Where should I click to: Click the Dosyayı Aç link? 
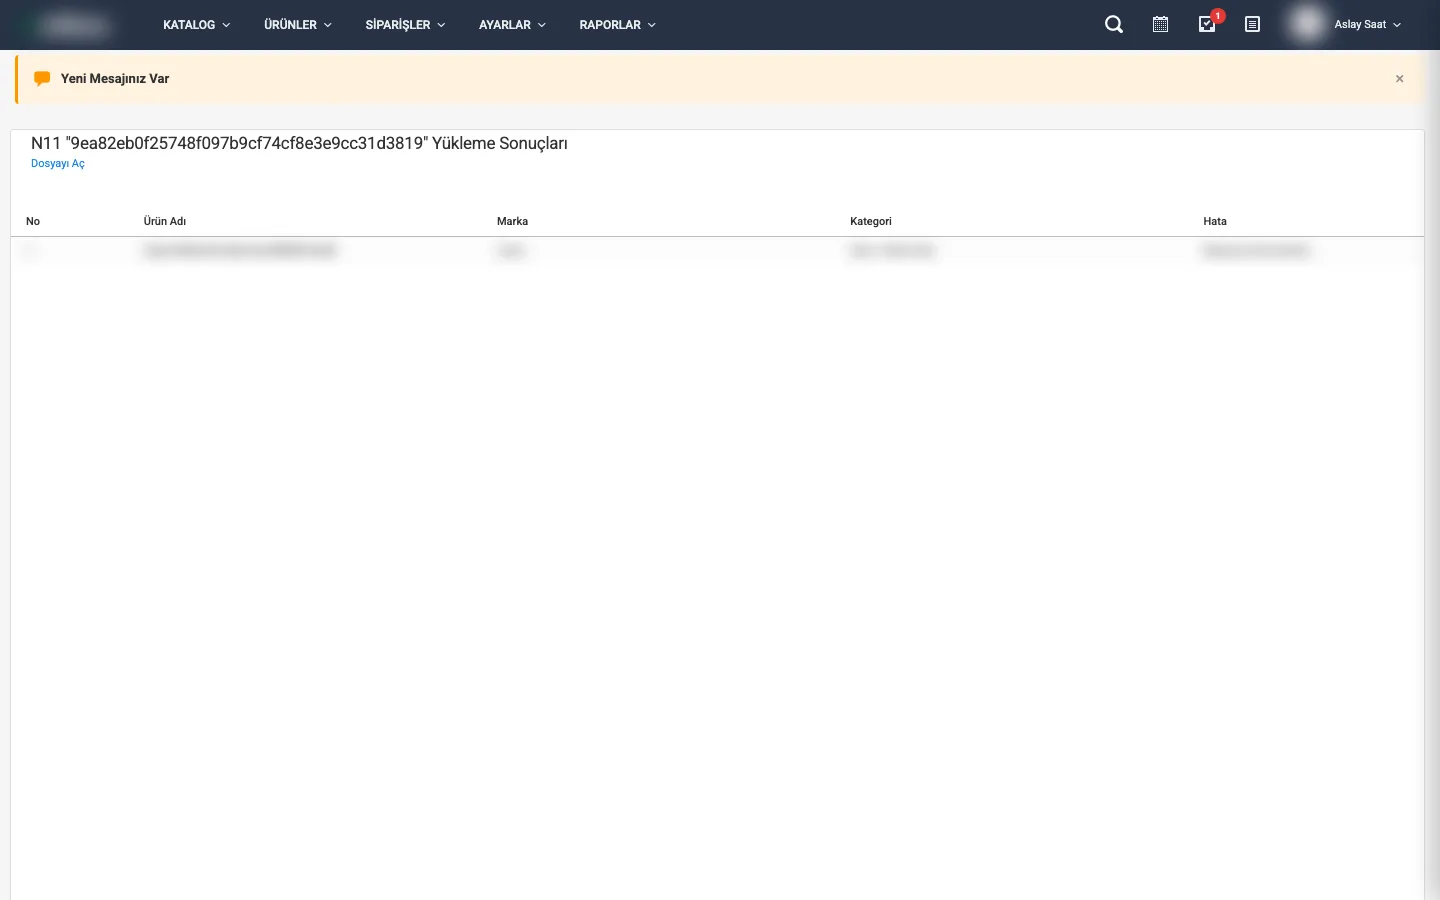pyautogui.click(x=58, y=164)
